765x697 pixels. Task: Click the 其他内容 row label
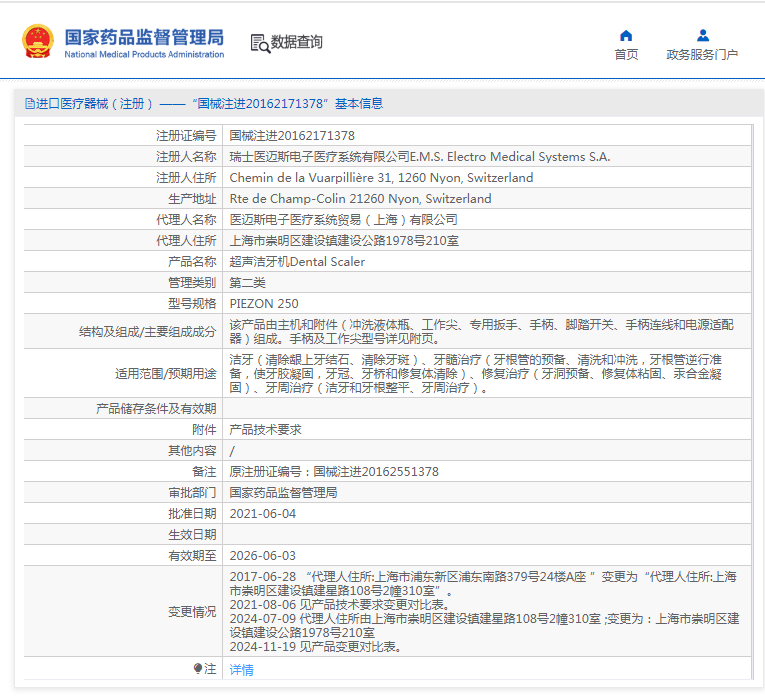coord(192,451)
